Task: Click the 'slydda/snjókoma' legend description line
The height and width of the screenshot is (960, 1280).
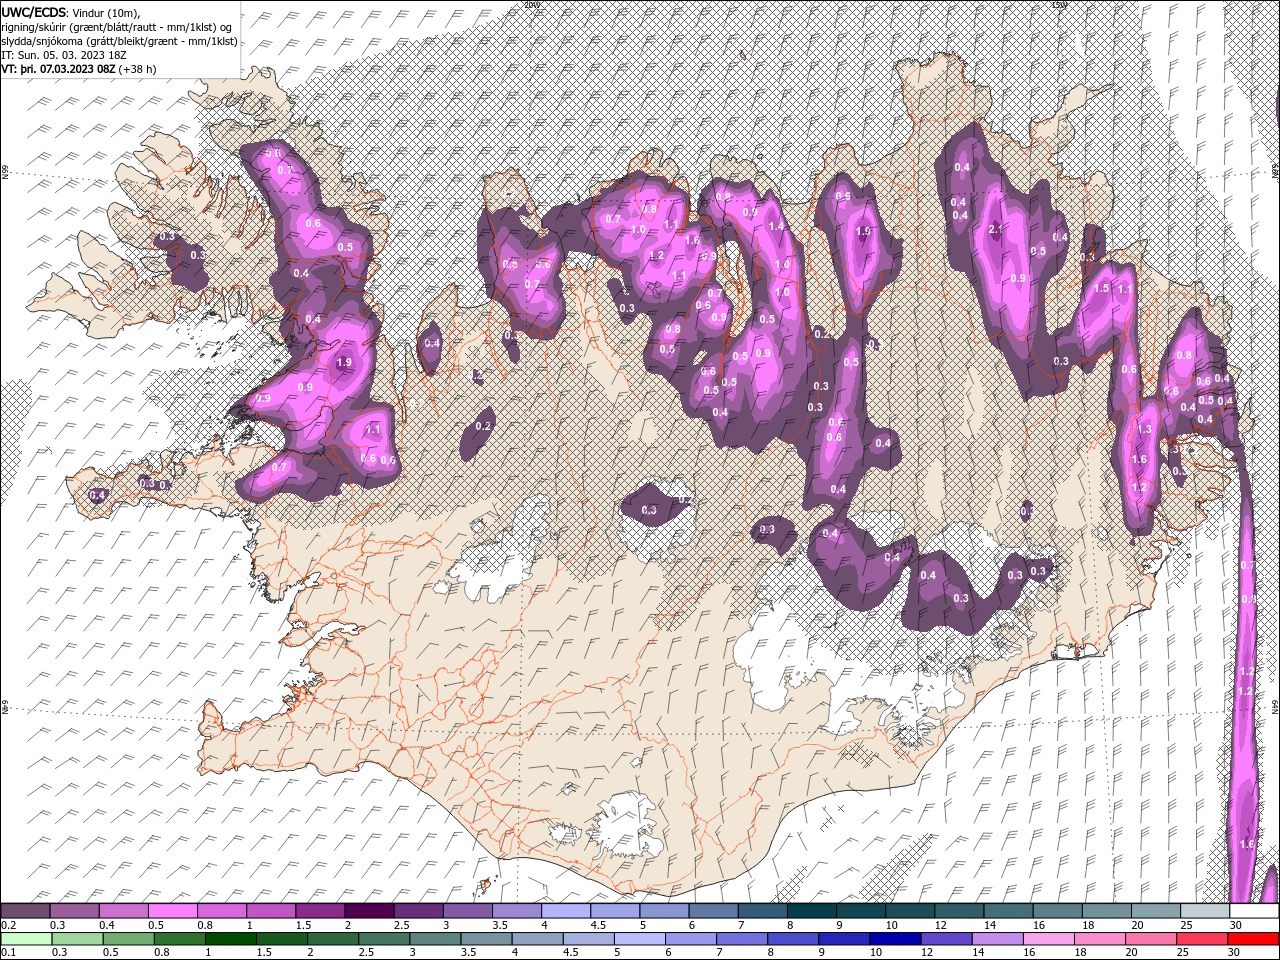Action: (x=119, y=41)
